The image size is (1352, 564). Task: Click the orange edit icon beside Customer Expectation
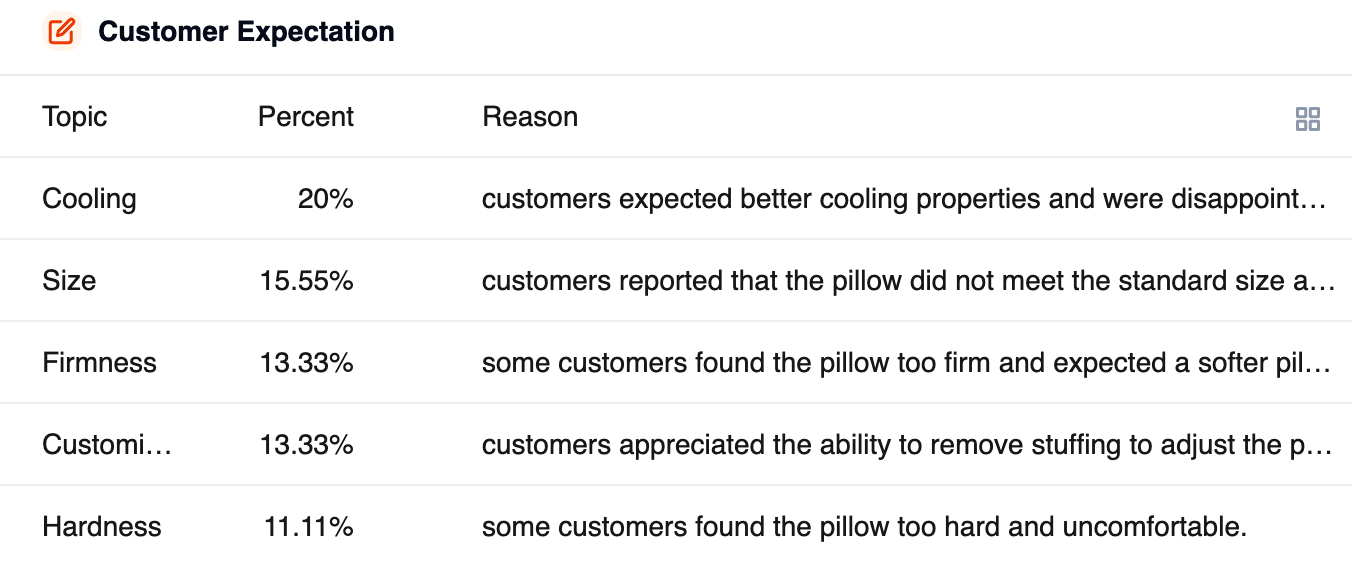tap(62, 32)
